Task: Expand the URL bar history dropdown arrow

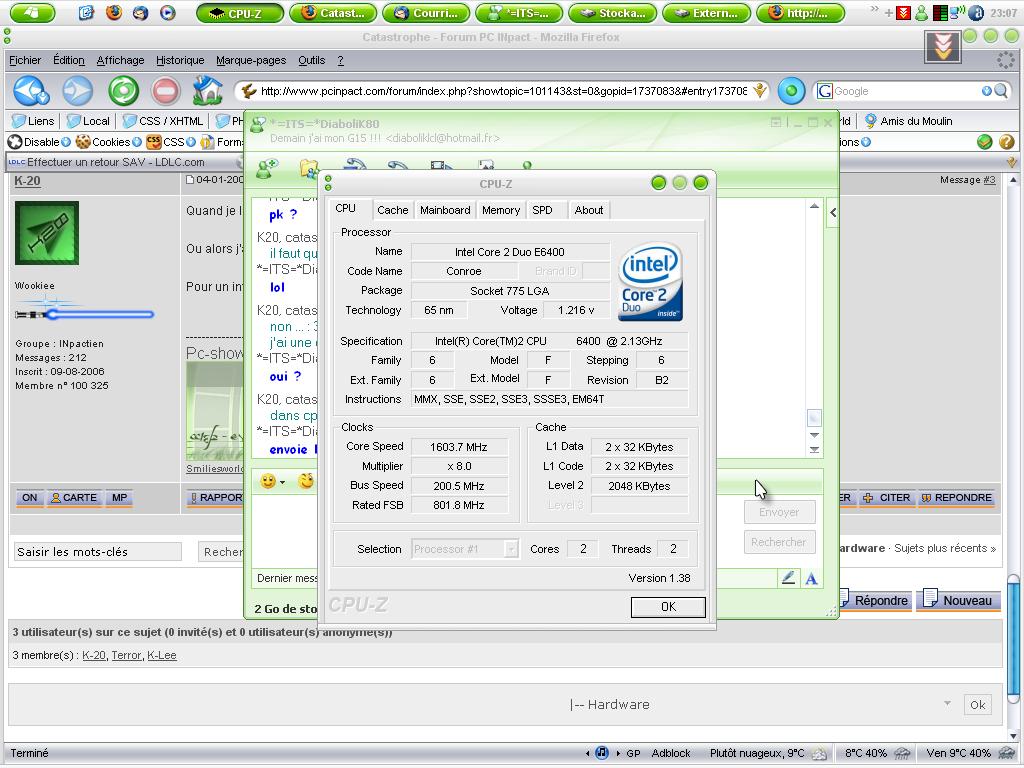Action: coord(760,91)
